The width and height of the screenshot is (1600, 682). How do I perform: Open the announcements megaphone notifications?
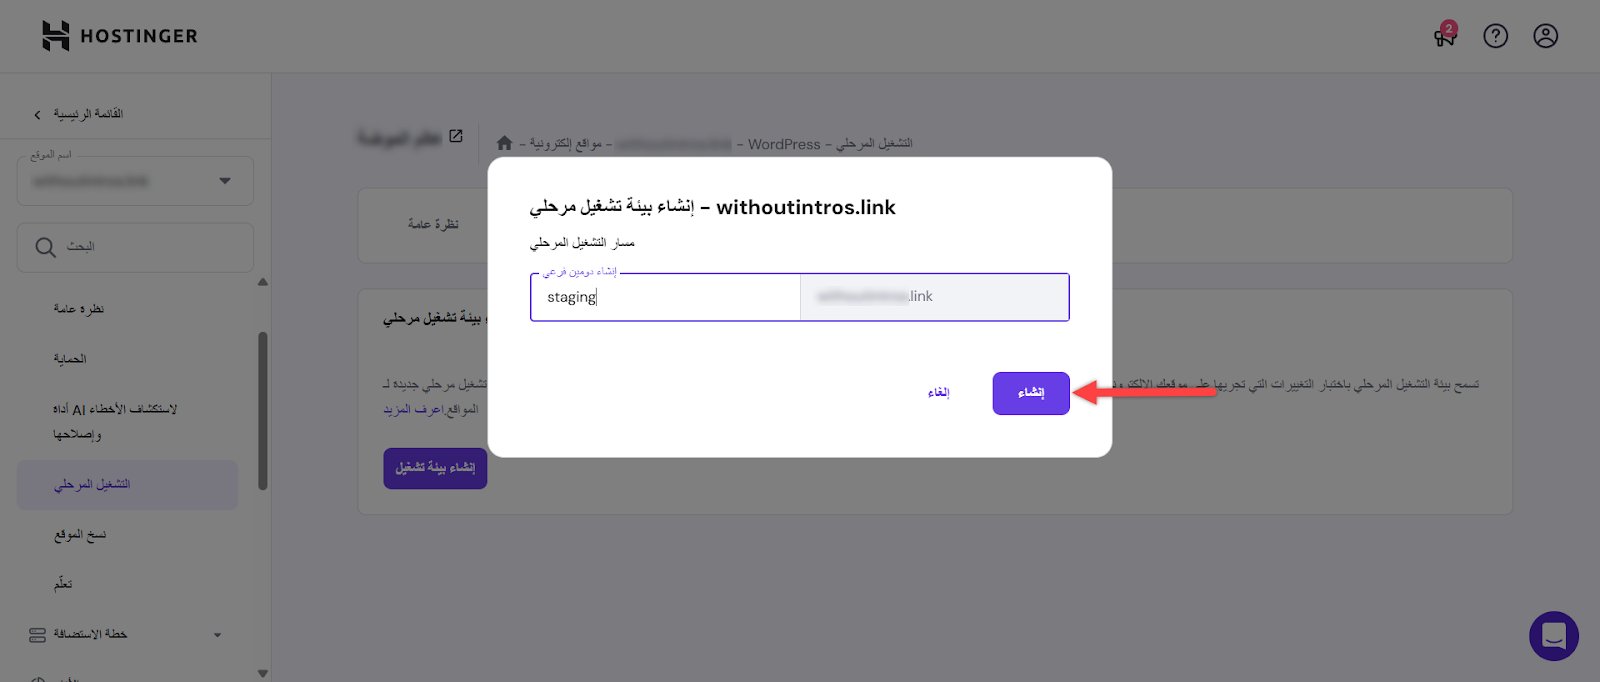(1444, 37)
